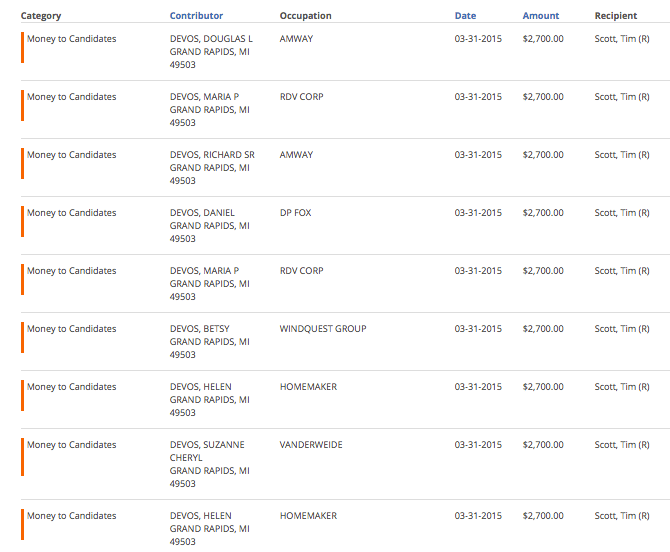The height and width of the screenshot is (552, 670).
Task: Open recipient Scott, Tim in Betsy row
Action: coord(621,329)
